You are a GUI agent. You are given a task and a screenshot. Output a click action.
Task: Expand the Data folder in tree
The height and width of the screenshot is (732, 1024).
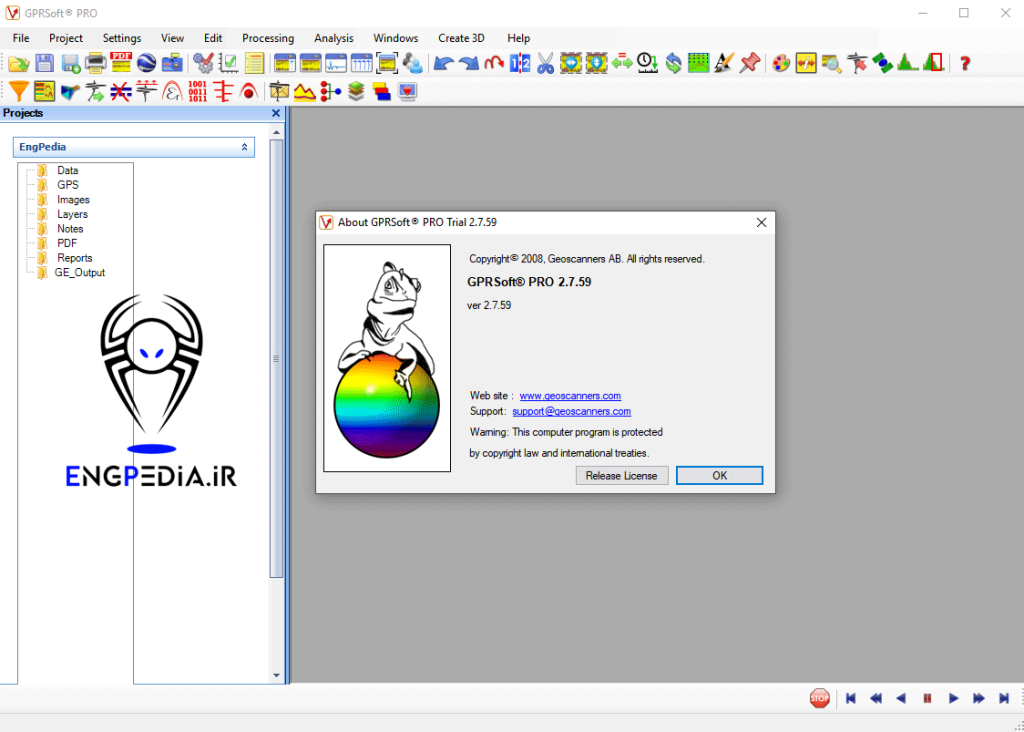(42, 170)
